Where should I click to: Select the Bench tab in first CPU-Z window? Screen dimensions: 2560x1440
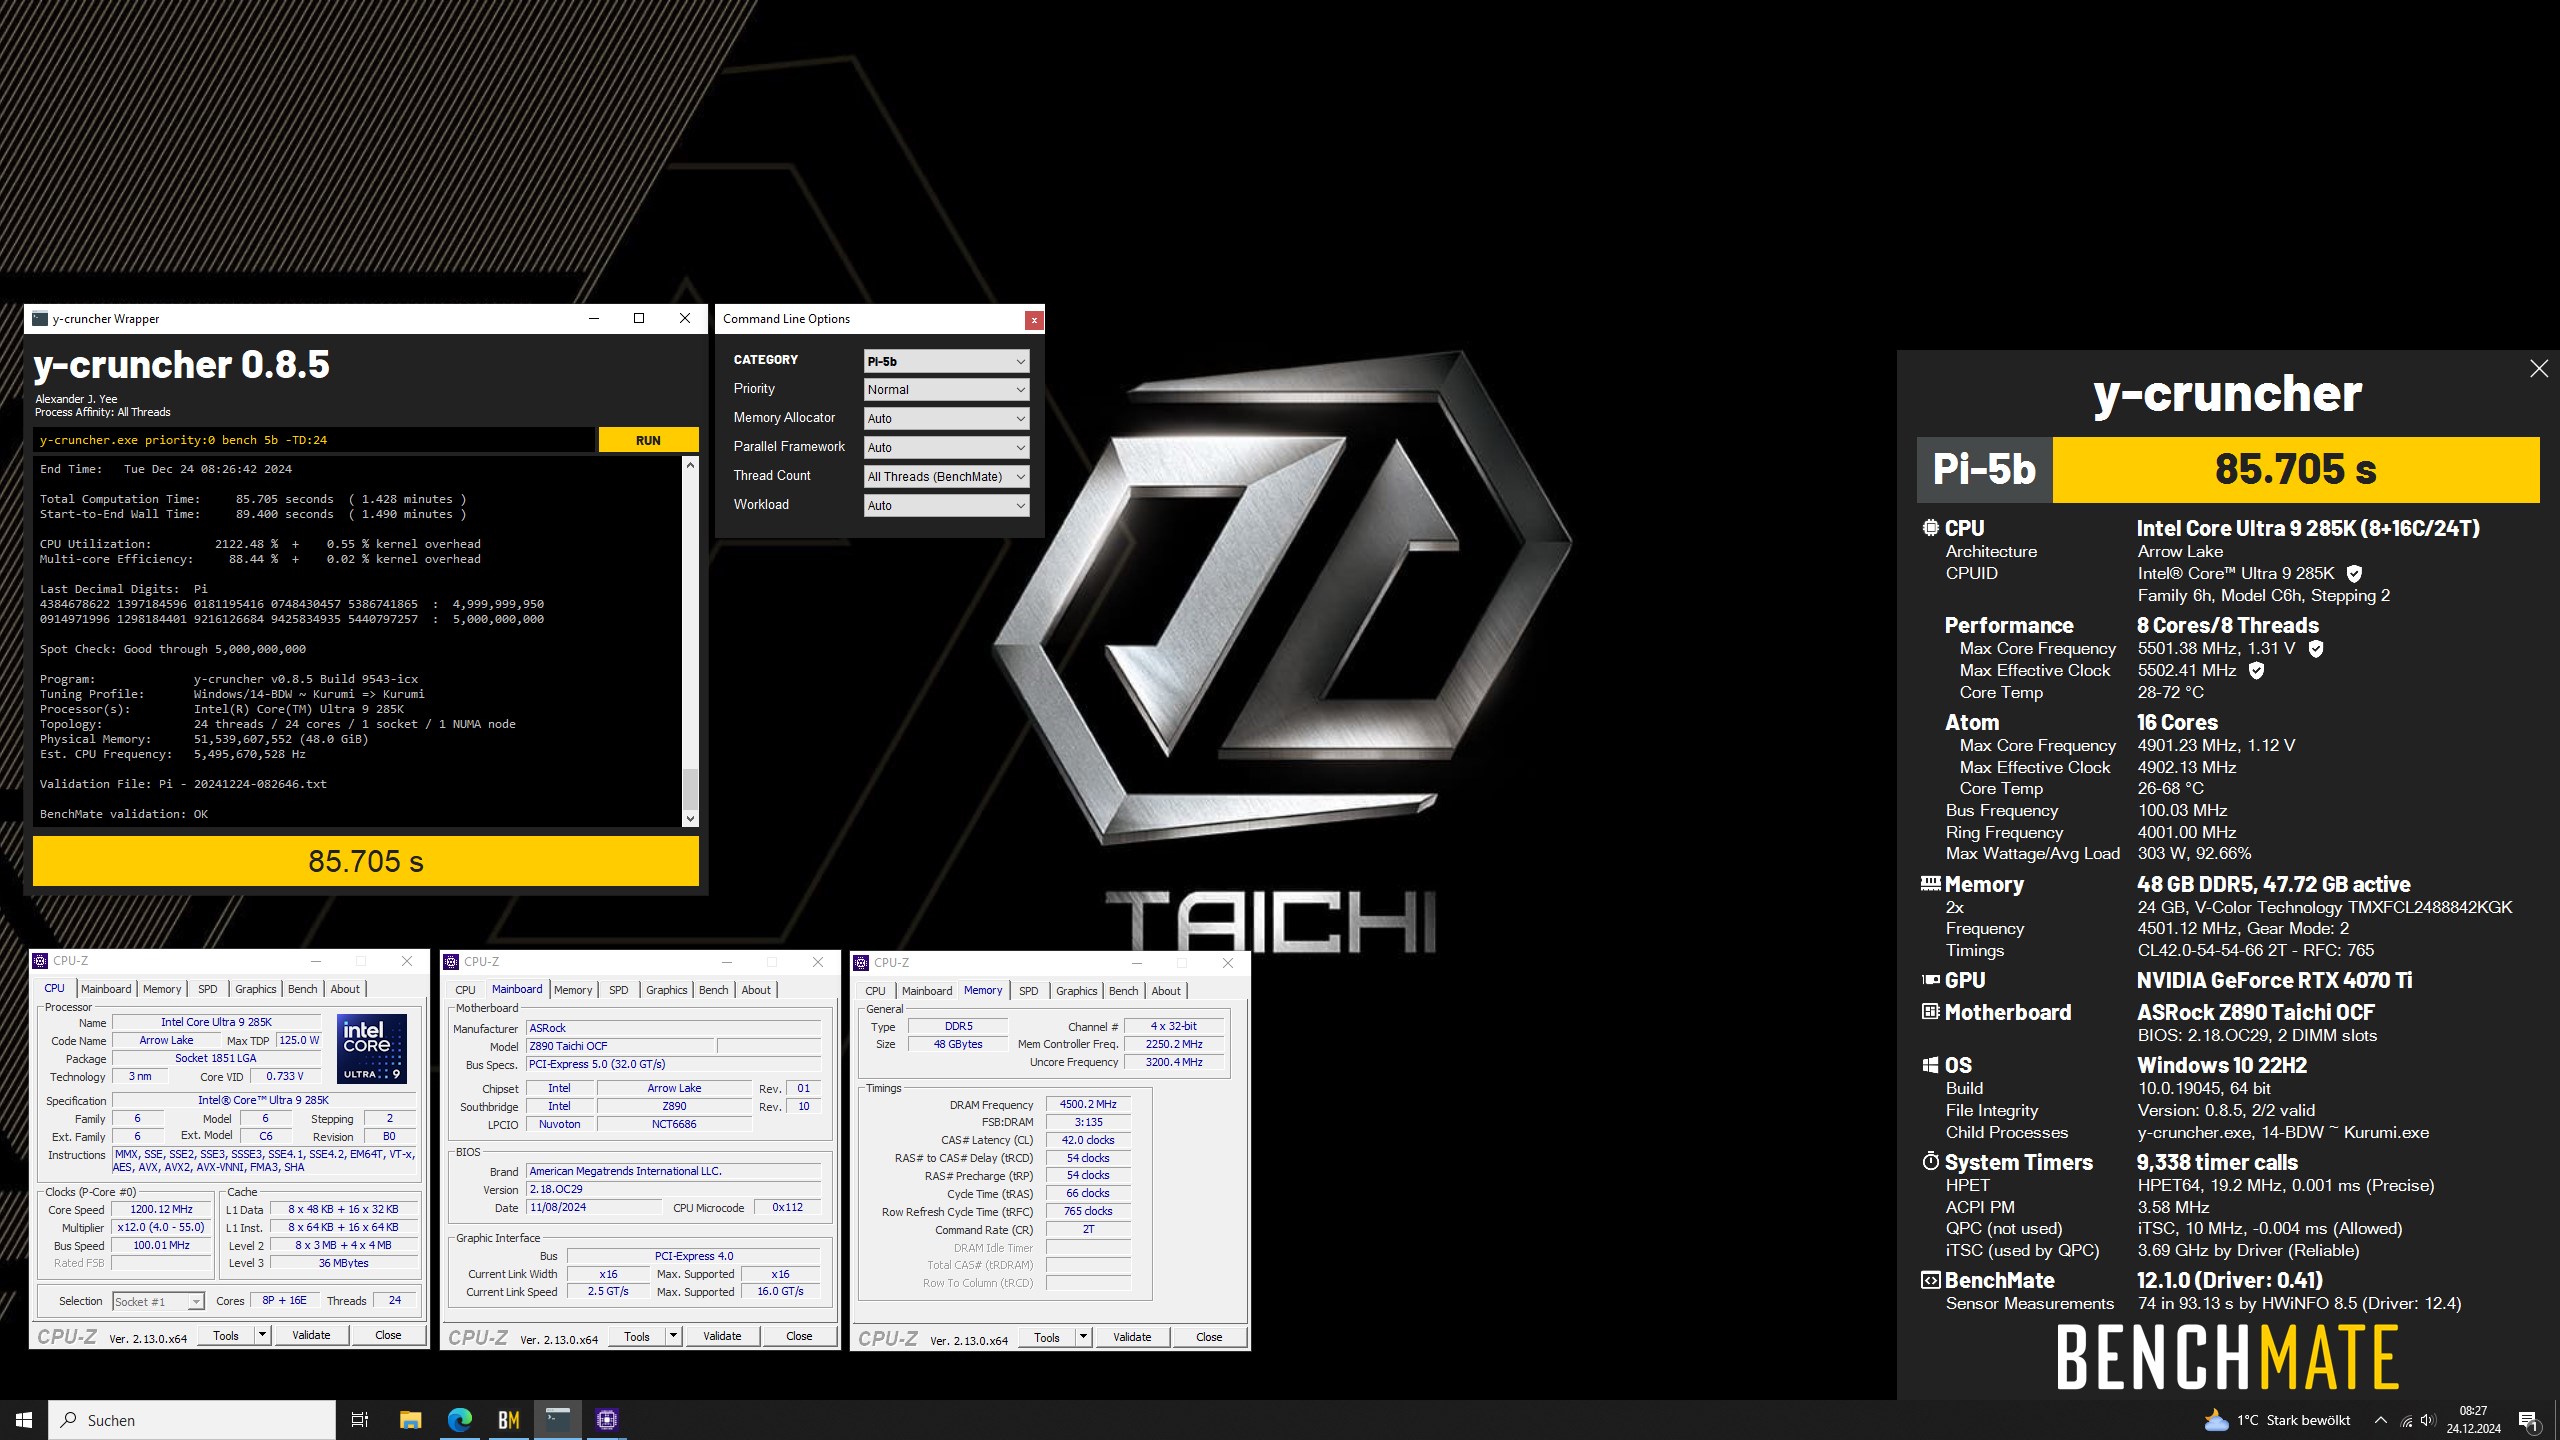click(x=303, y=989)
